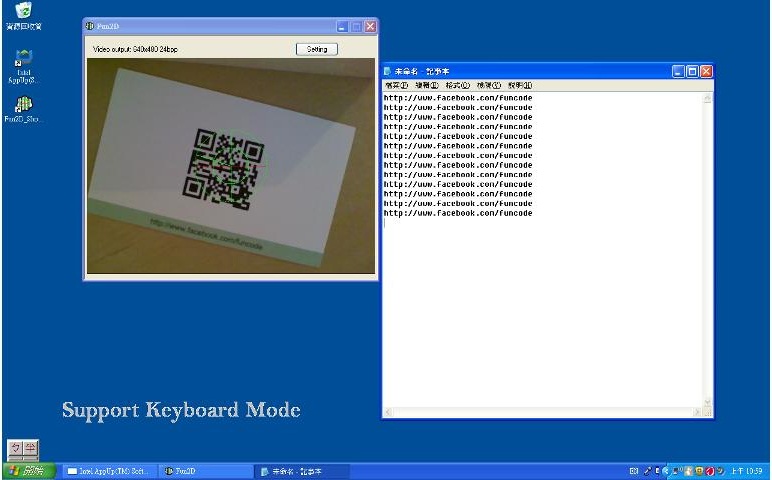Click the red circular system tray icon
The height and width of the screenshot is (480, 772).
point(710,471)
